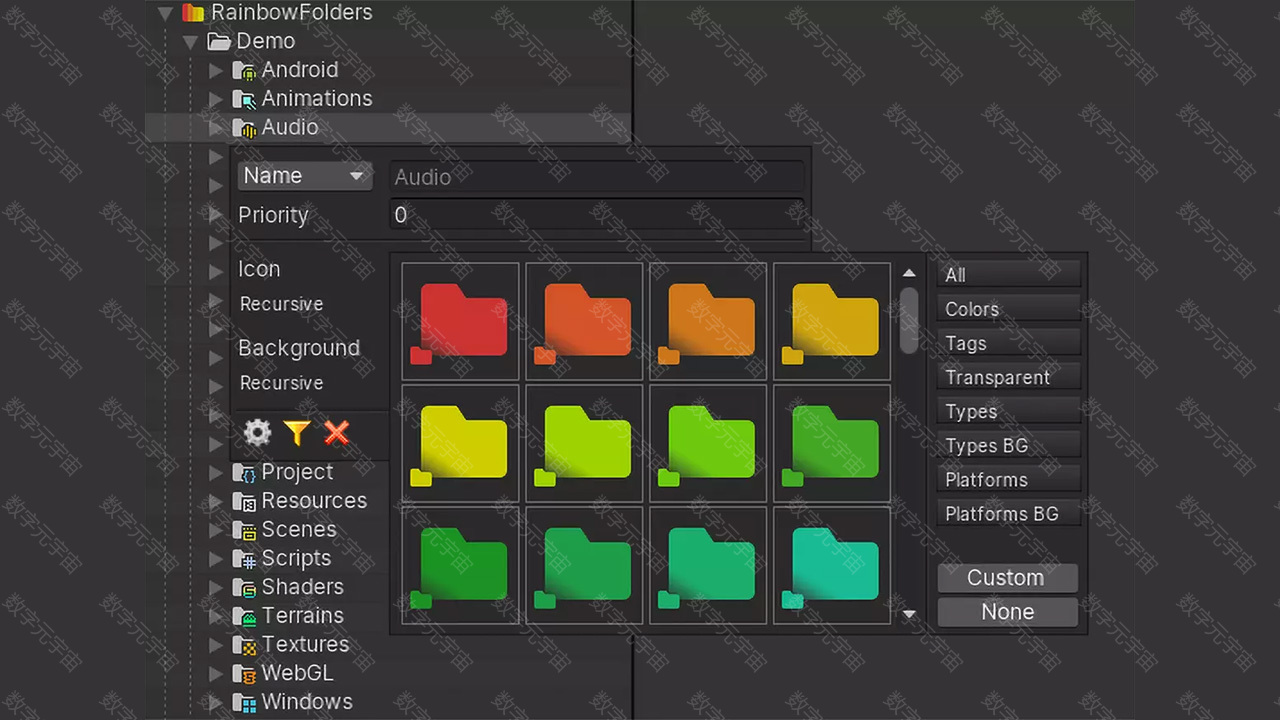Show All icons category

point(1009,274)
